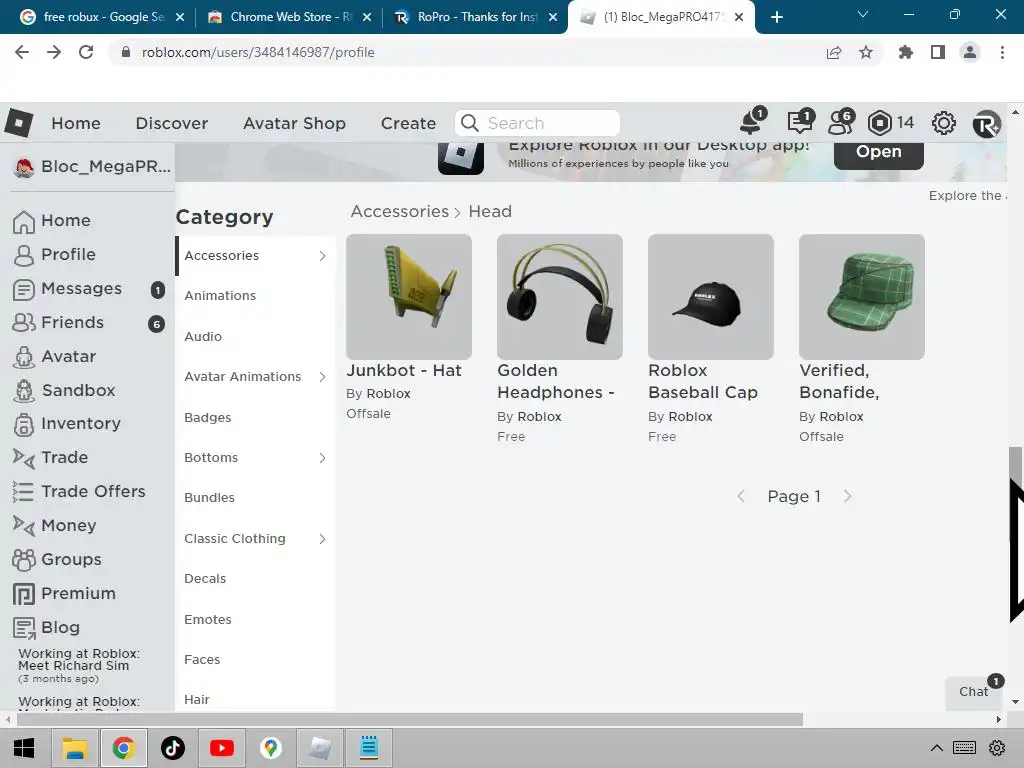Open the settings gear in Roblox header

pyautogui.click(x=944, y=123)
